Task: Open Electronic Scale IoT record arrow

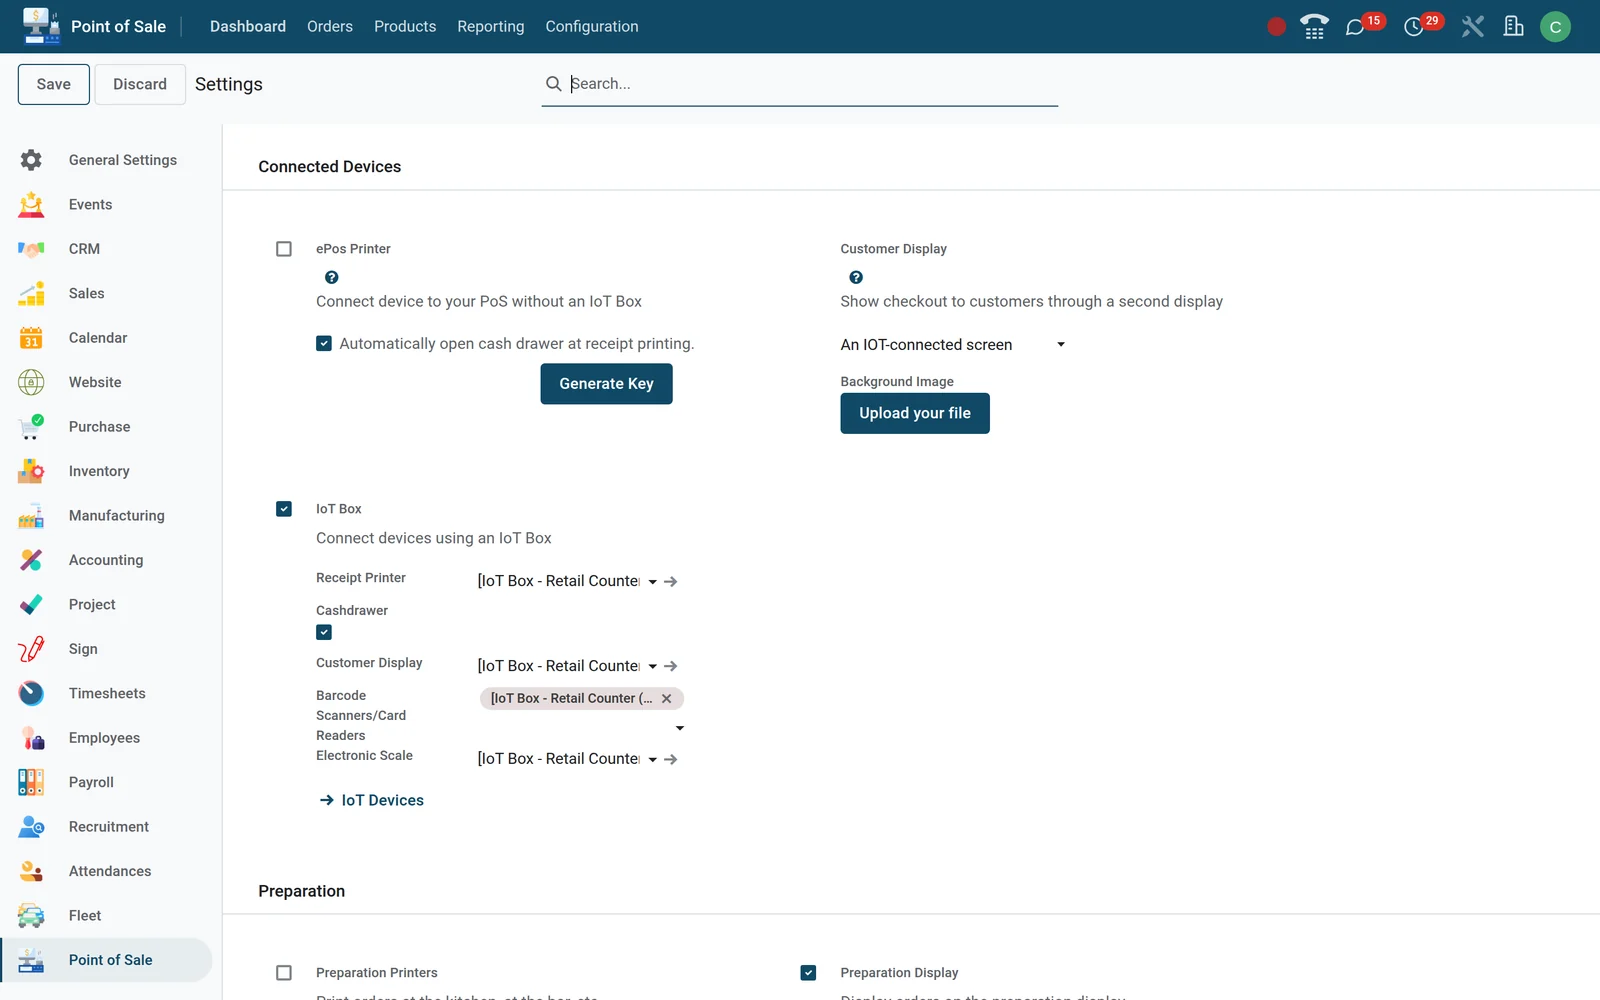Action: click(671, 759)
